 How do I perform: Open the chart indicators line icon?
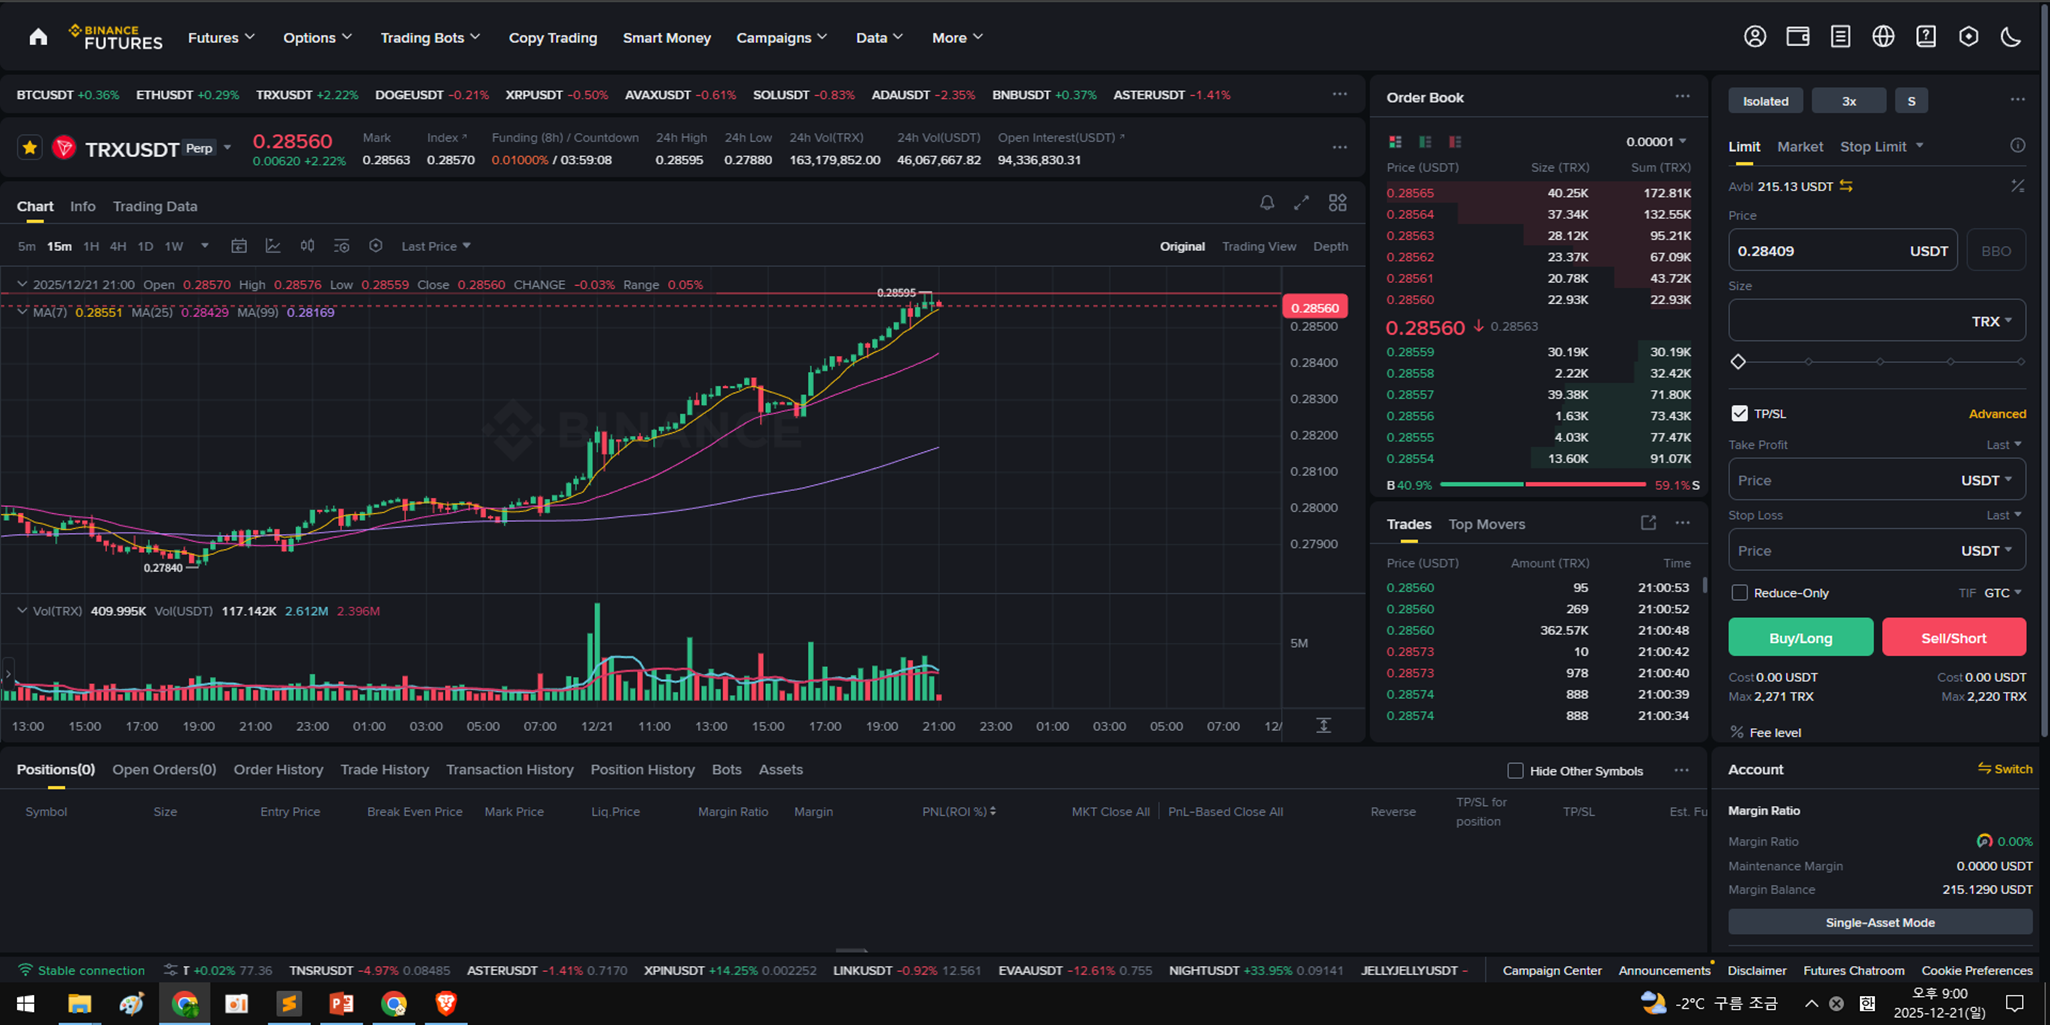tap(273, 246)
